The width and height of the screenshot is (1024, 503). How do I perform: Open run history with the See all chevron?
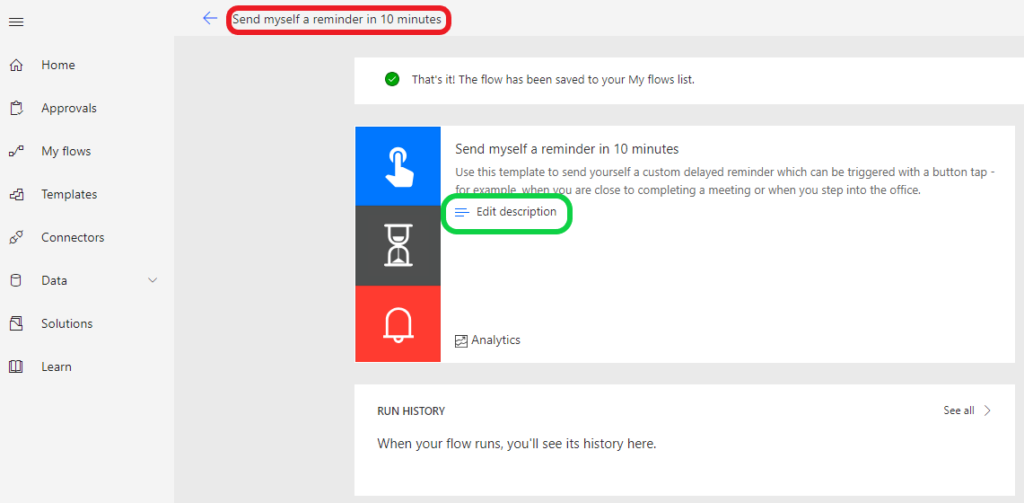[987, 410]
